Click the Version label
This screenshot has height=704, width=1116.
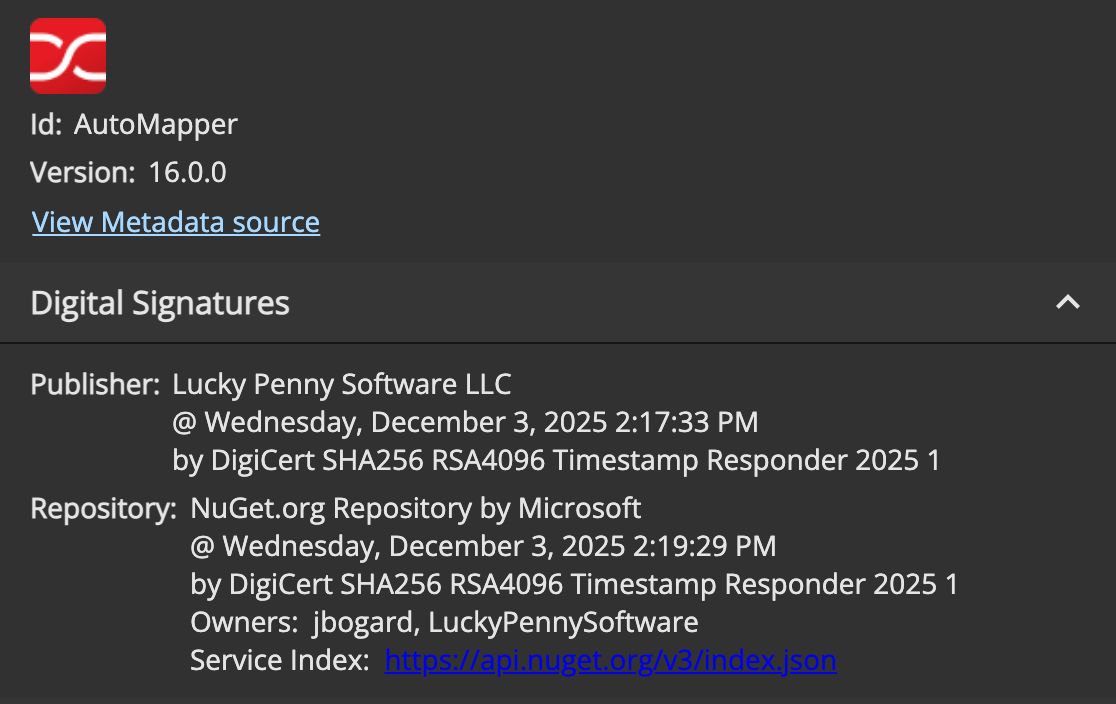[82, 173]
